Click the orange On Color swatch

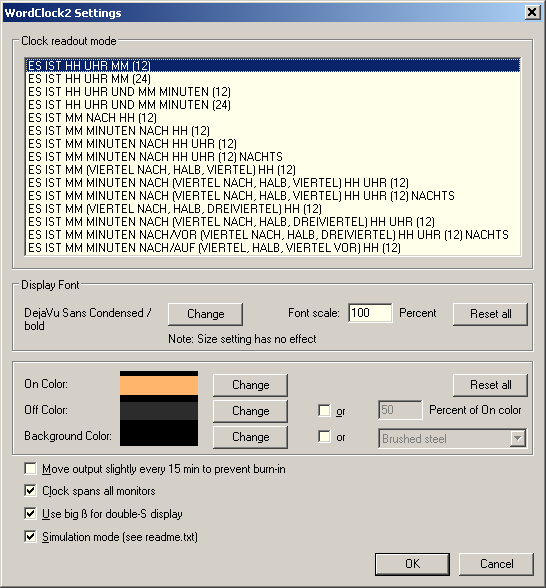159,385
